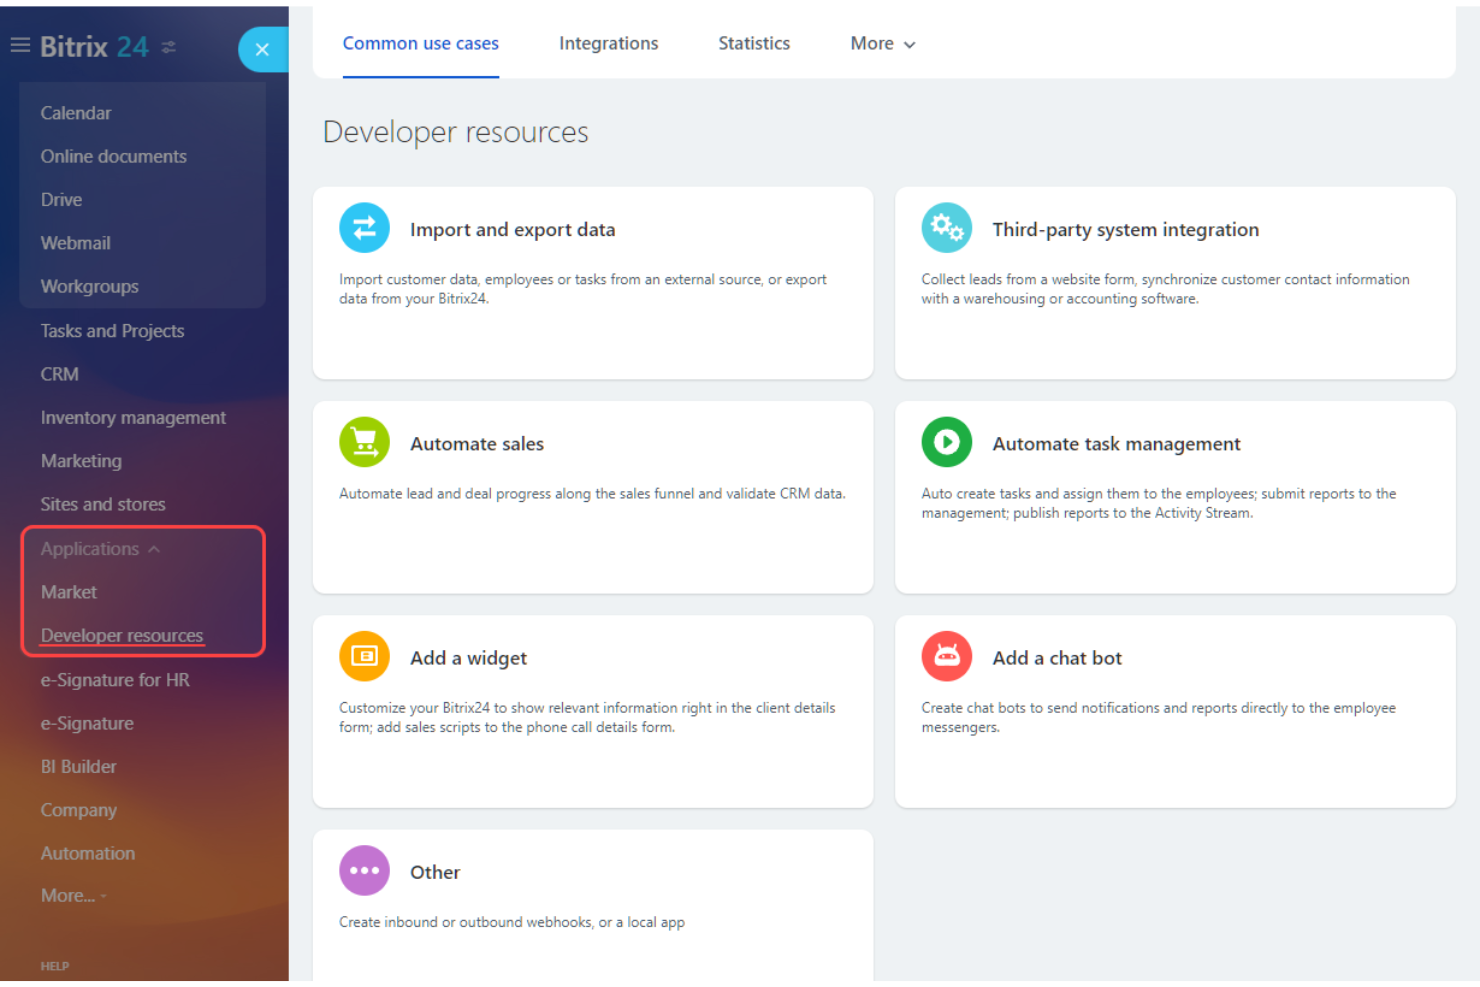Click the red Add a chat bot icon
1480x987 pixels.
pyautogui.click(x=946, y=656)
